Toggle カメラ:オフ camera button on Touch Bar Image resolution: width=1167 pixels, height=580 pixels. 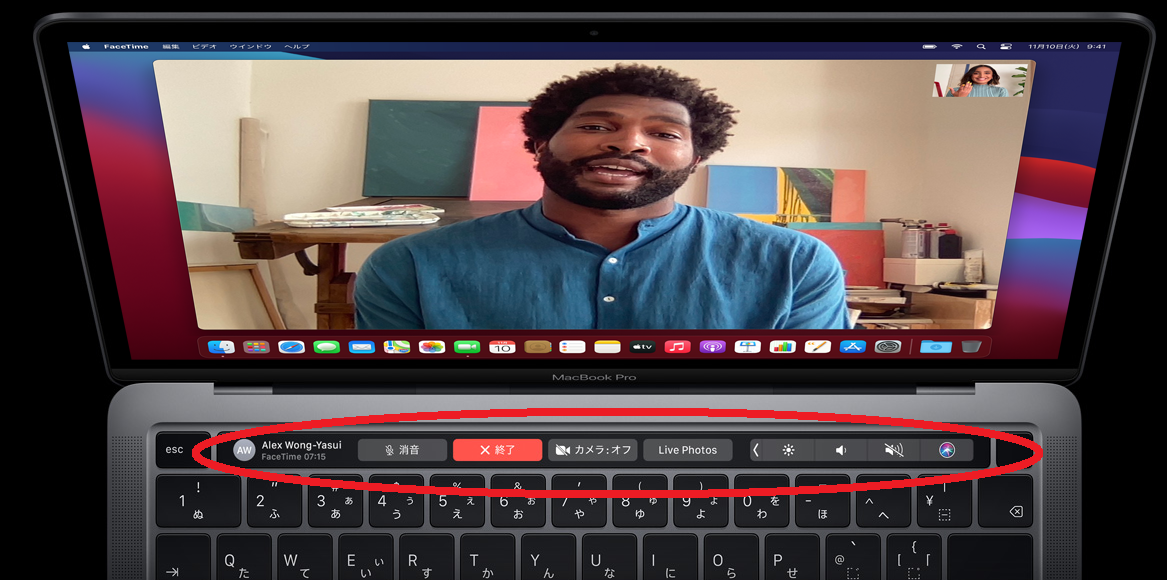[593, 450]
